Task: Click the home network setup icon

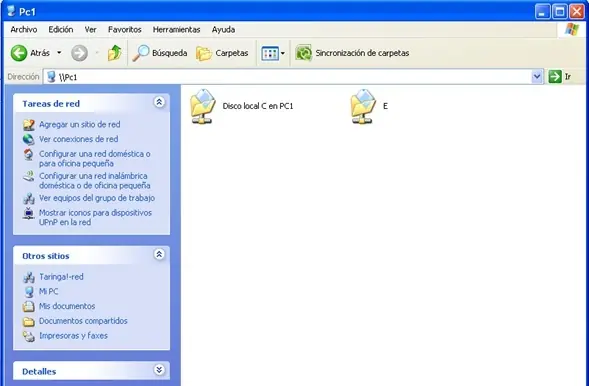Action: (29, 154)
